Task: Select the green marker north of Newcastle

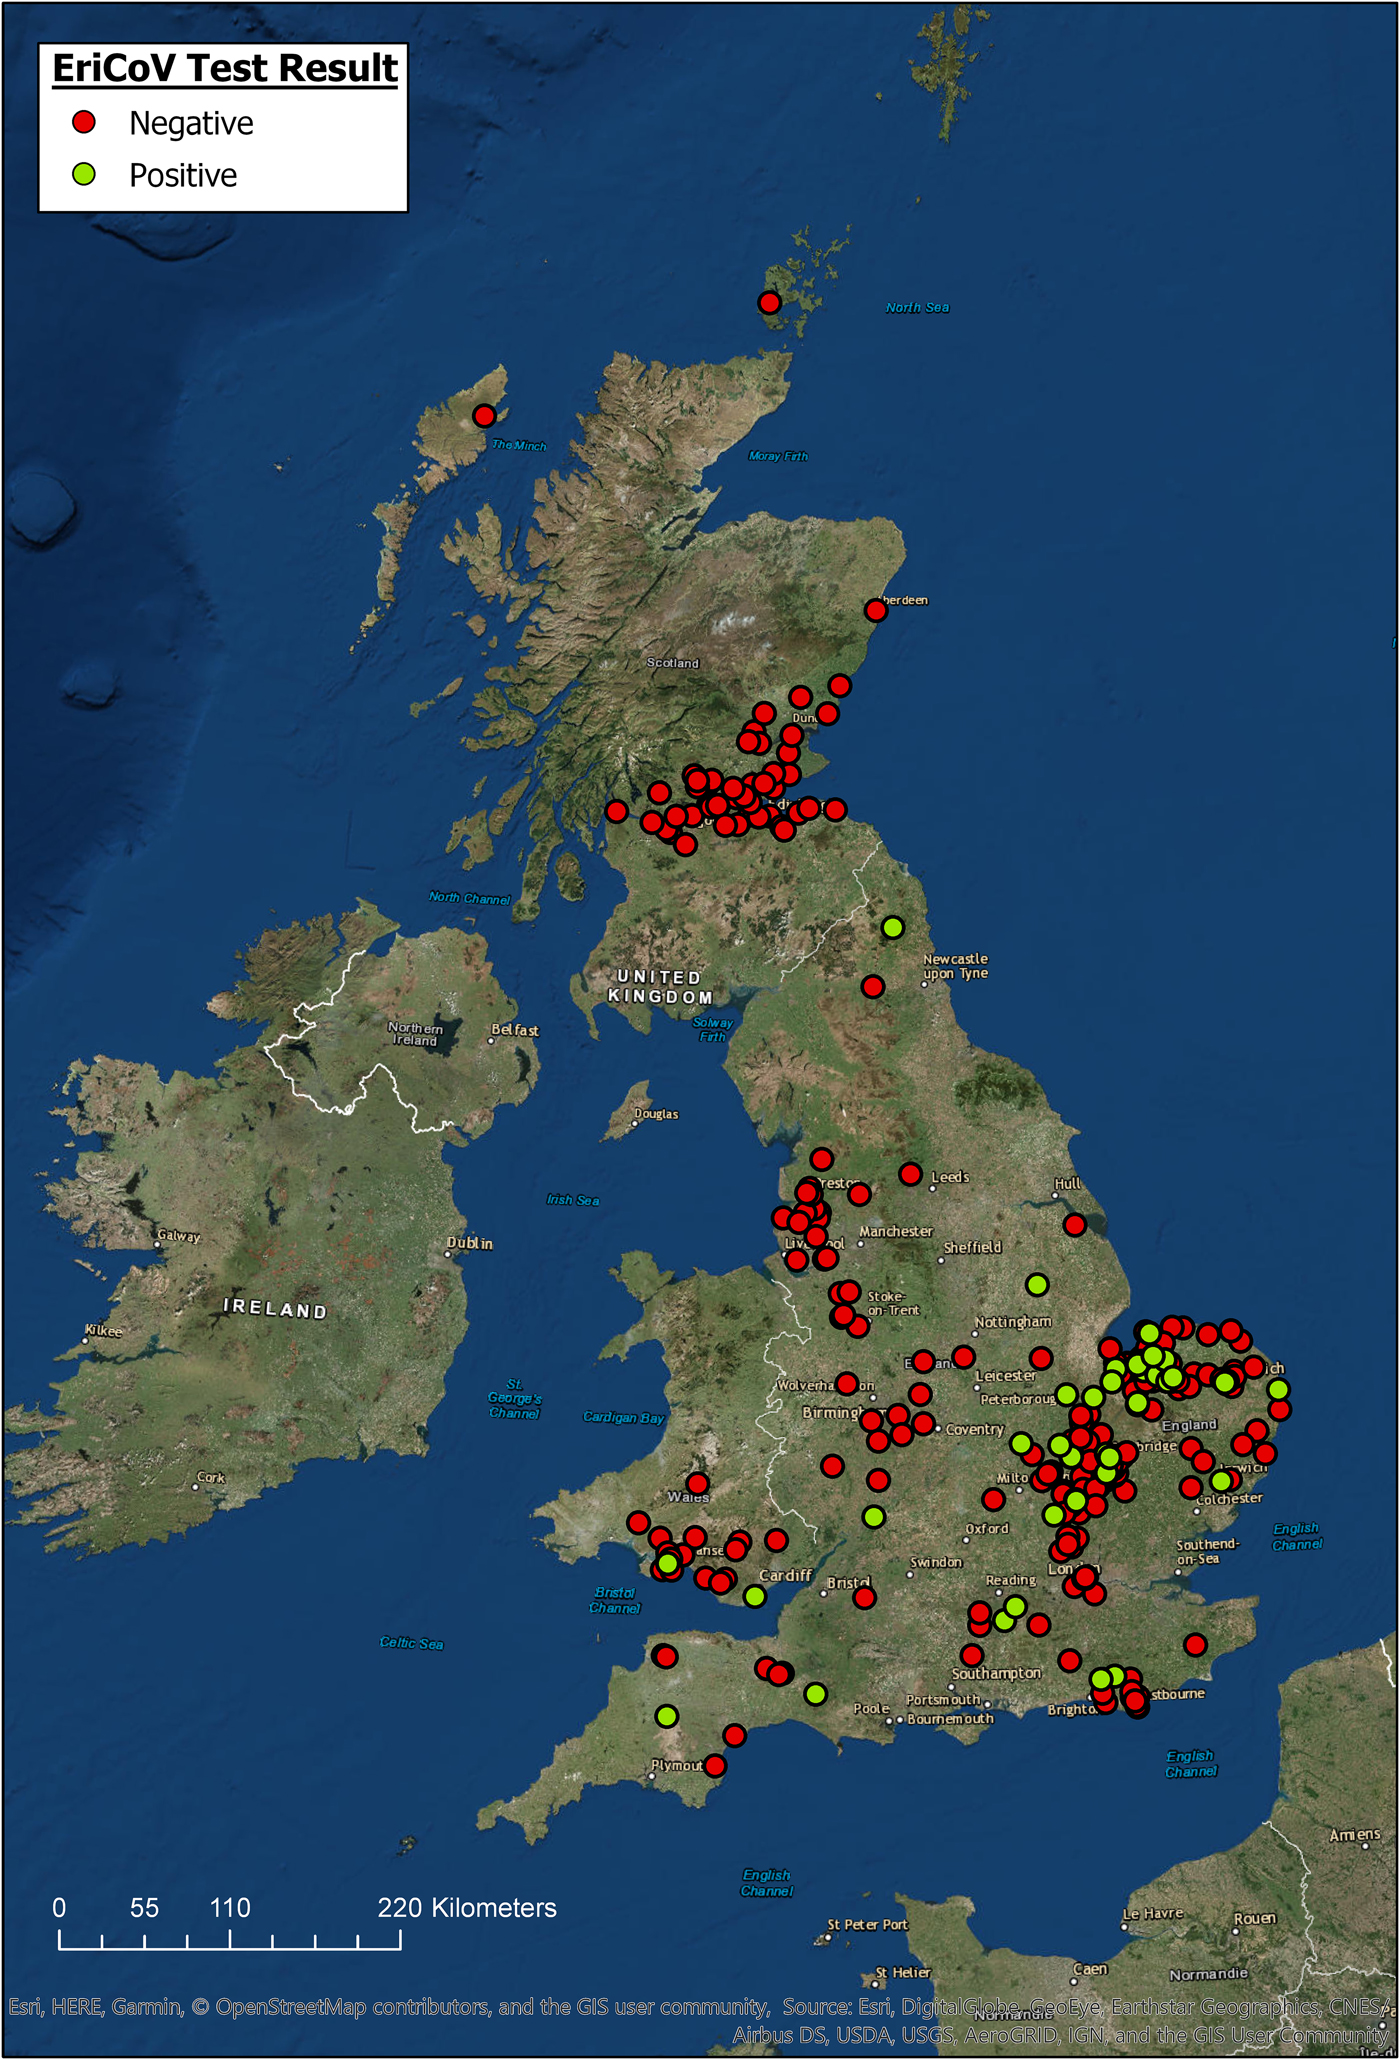Action: (893, 927)
